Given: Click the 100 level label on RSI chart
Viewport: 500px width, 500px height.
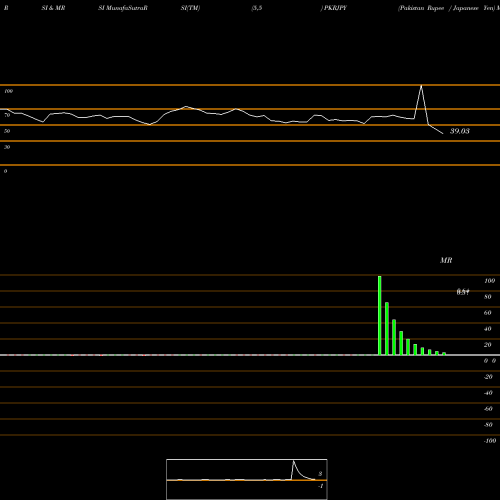Looking at the screenshot, I should click(x=8, y=91).
